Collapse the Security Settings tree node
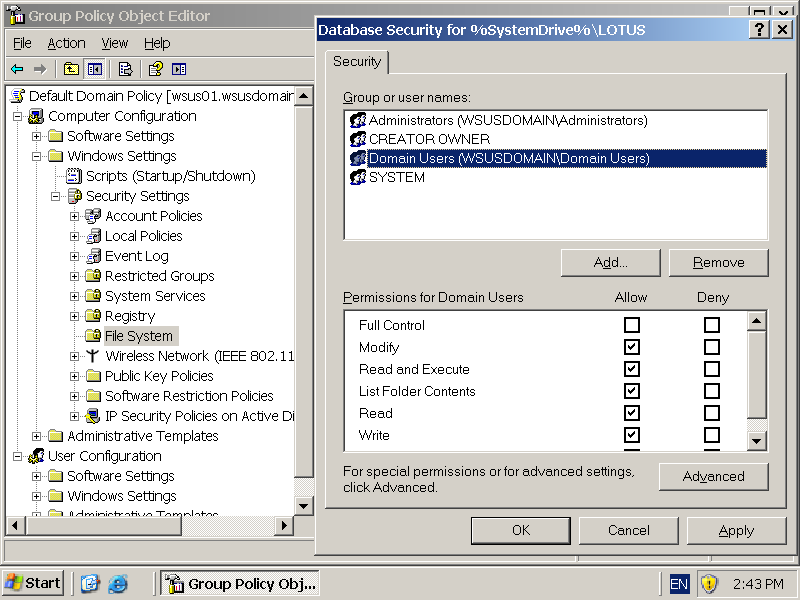 click(x=56, y=196)
